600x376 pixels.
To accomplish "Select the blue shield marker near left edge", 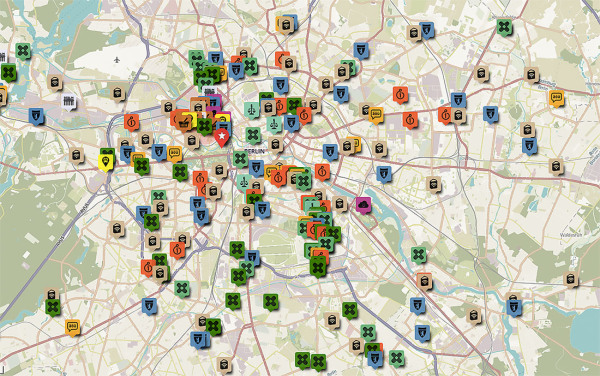I will [36, 117].
